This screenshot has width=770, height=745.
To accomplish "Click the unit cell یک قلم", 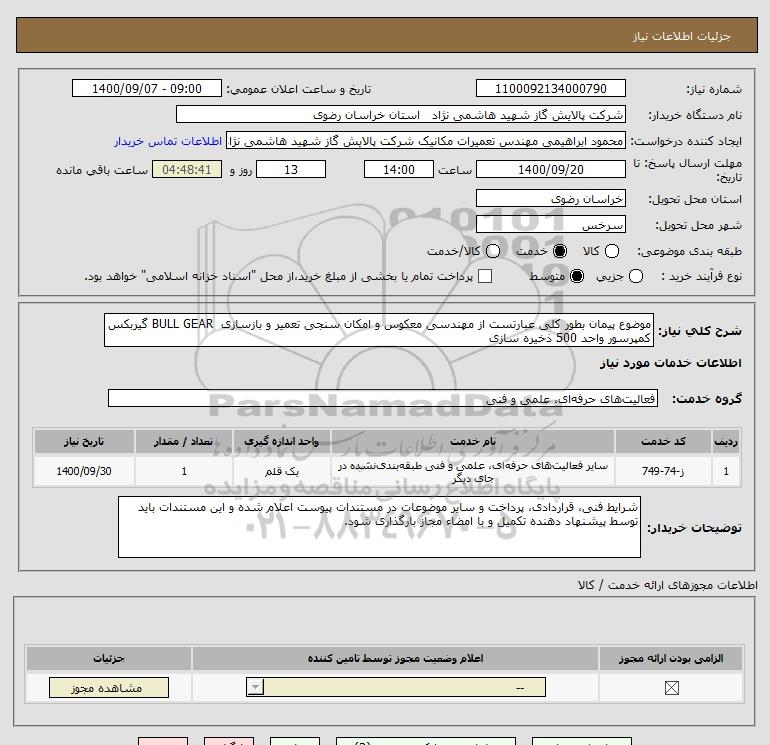I will (281, 471).
